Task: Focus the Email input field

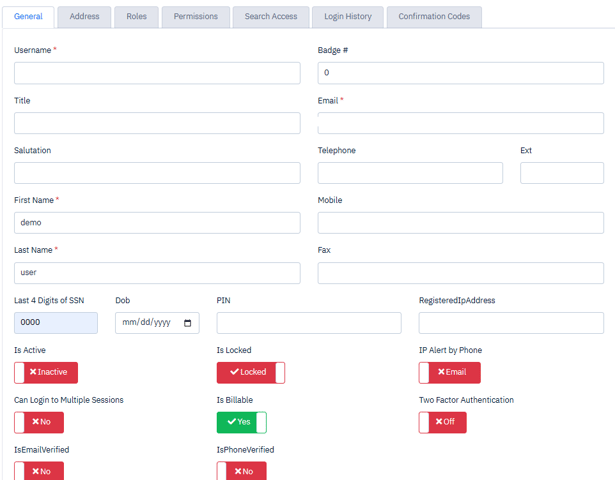Action: click(460, 123)
